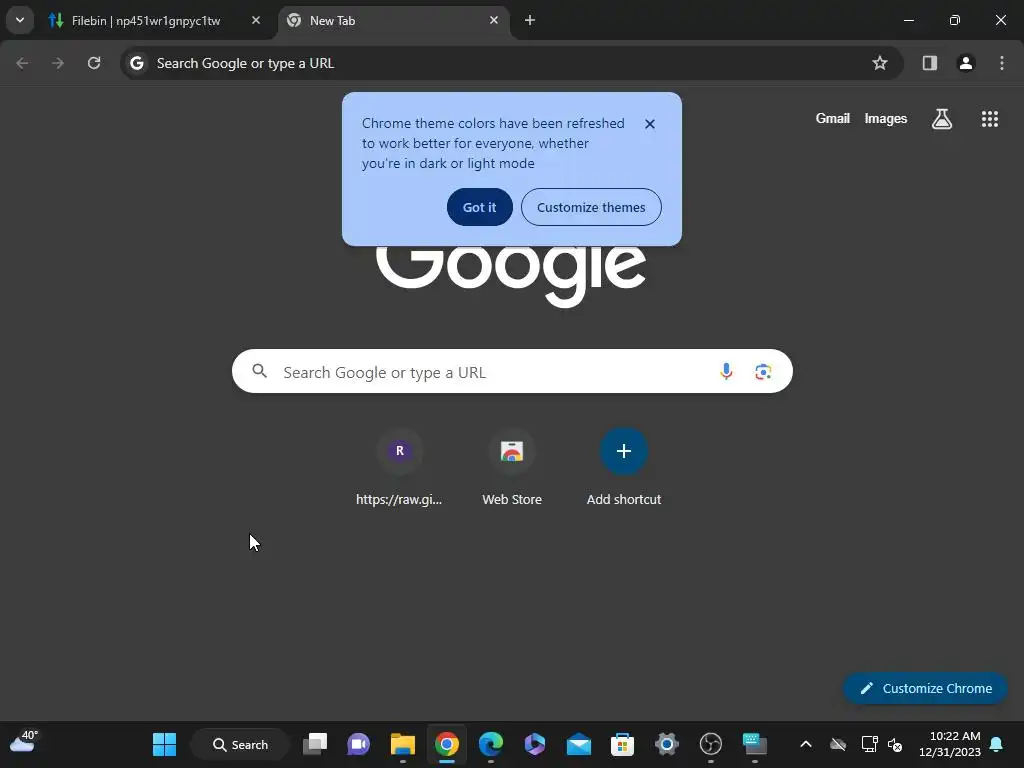The width and height of the screenshot is (1024, 768).
Task: Click the Add shortcut button
Action: click(624, 468)
